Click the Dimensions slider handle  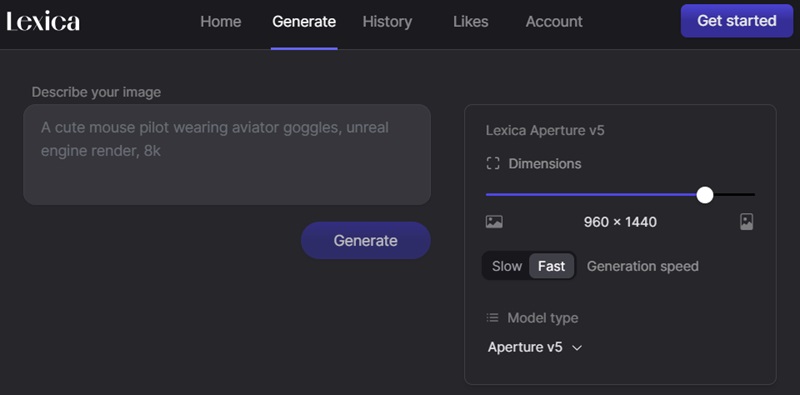click(705, 194)
